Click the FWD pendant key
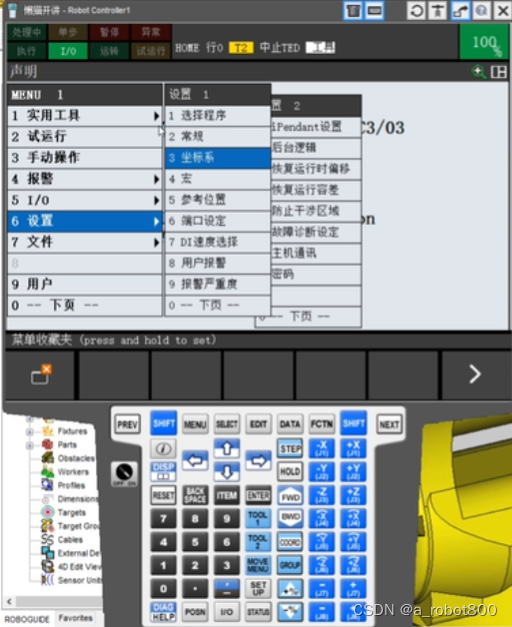The width and height of the screenshot is (512, 627). click(290, 495)
